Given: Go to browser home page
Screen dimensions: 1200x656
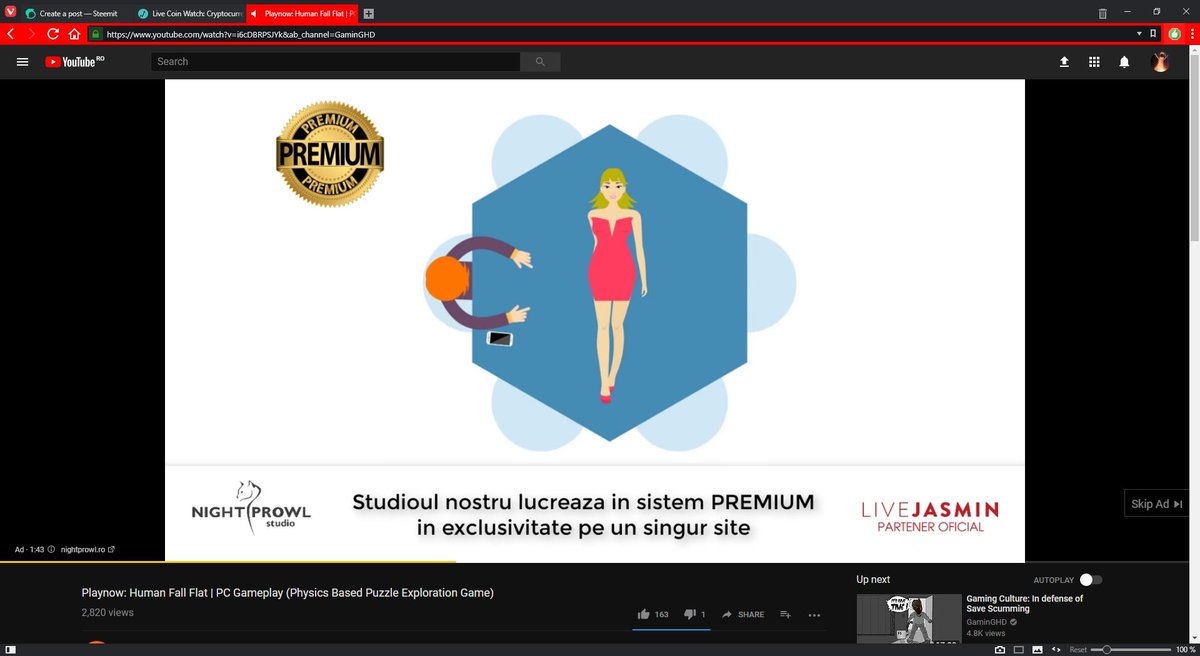Looking at the screenshot, I should click(75, 33).
